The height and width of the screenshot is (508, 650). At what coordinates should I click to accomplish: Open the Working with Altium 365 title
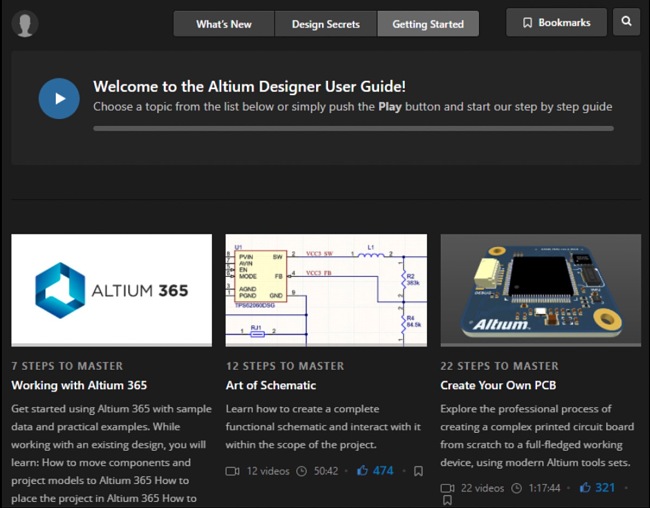pos(79,385)
